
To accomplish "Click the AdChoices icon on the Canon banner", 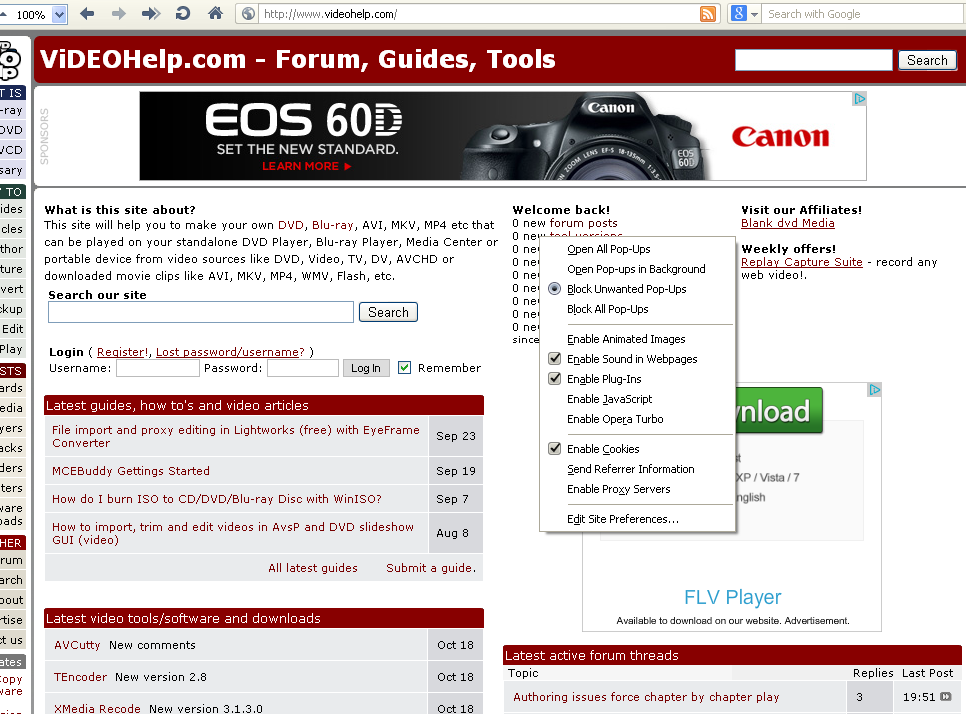I will (859, 99).
